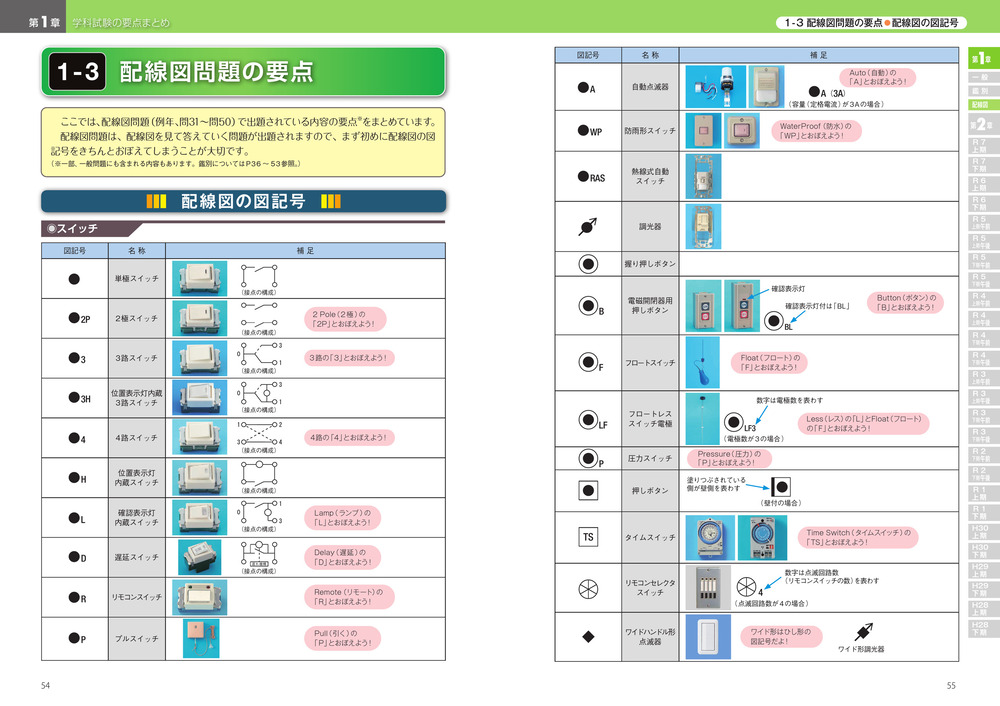Click the black diamond wide-handle switch symbol
The image size is (1000, 706).
(x=588, y=635)
